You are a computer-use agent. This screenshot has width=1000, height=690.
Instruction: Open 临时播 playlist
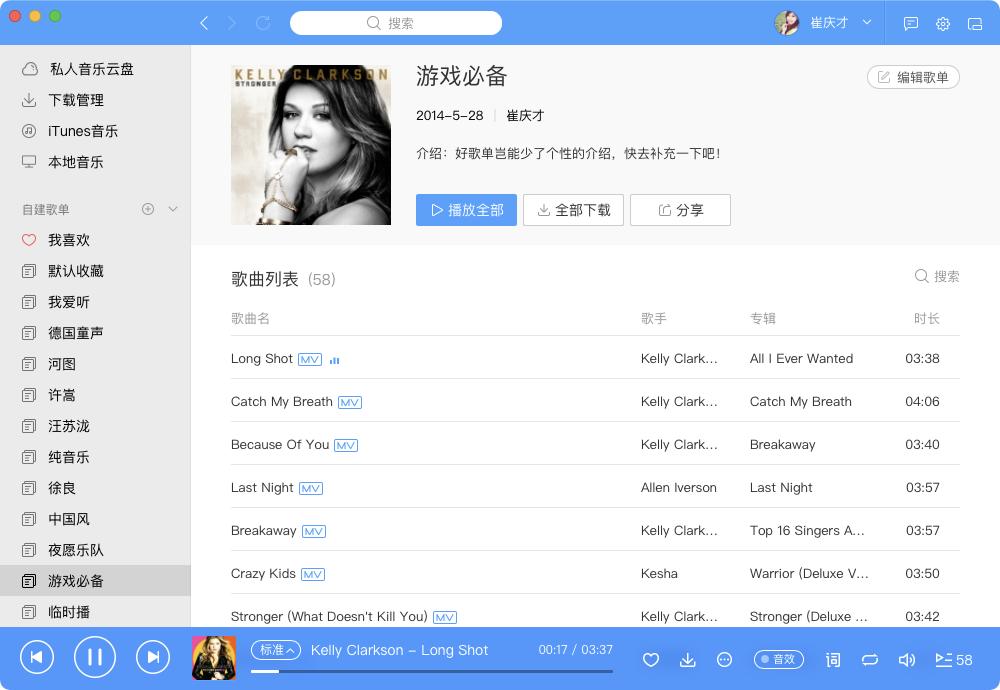[95, 612]
